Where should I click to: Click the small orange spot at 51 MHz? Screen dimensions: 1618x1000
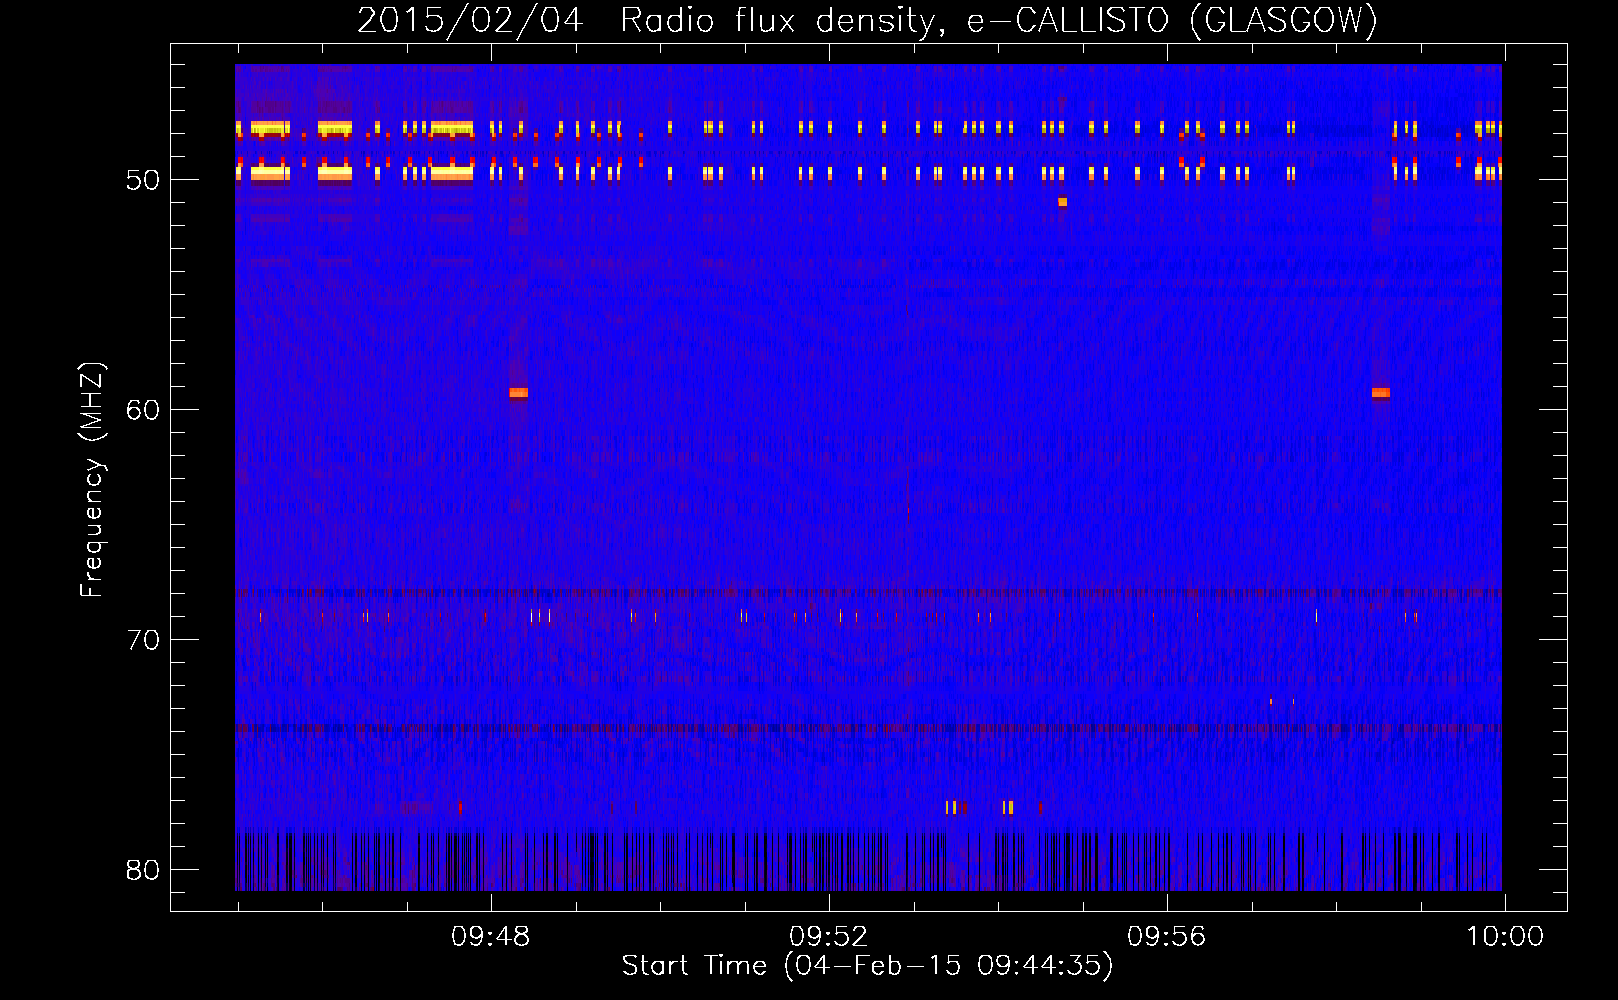(1062, 202)
